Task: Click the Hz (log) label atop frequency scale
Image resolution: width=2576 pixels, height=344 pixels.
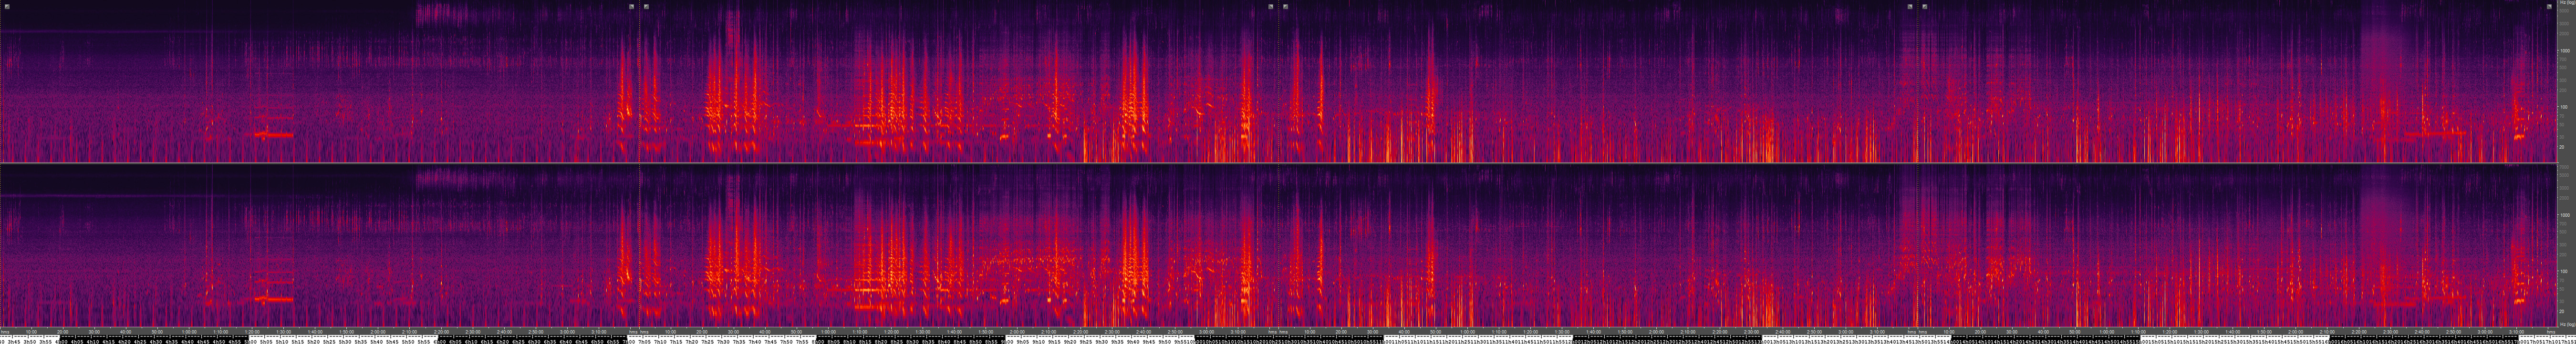Action: [2566, 4]
